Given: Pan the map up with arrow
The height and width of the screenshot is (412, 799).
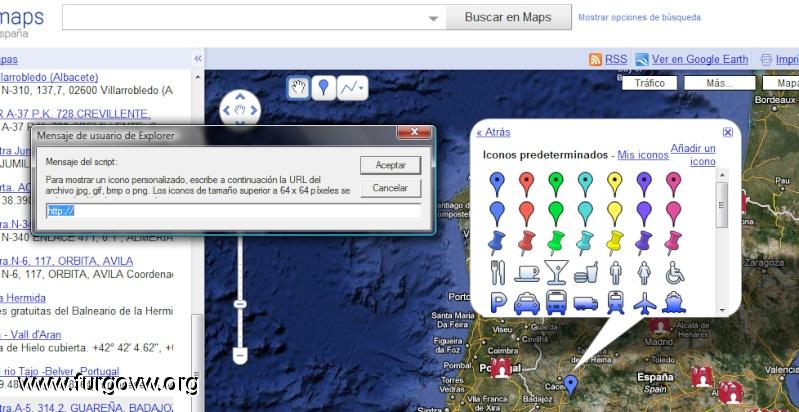Looking at the screenshot, I should (x=240, y=96).
